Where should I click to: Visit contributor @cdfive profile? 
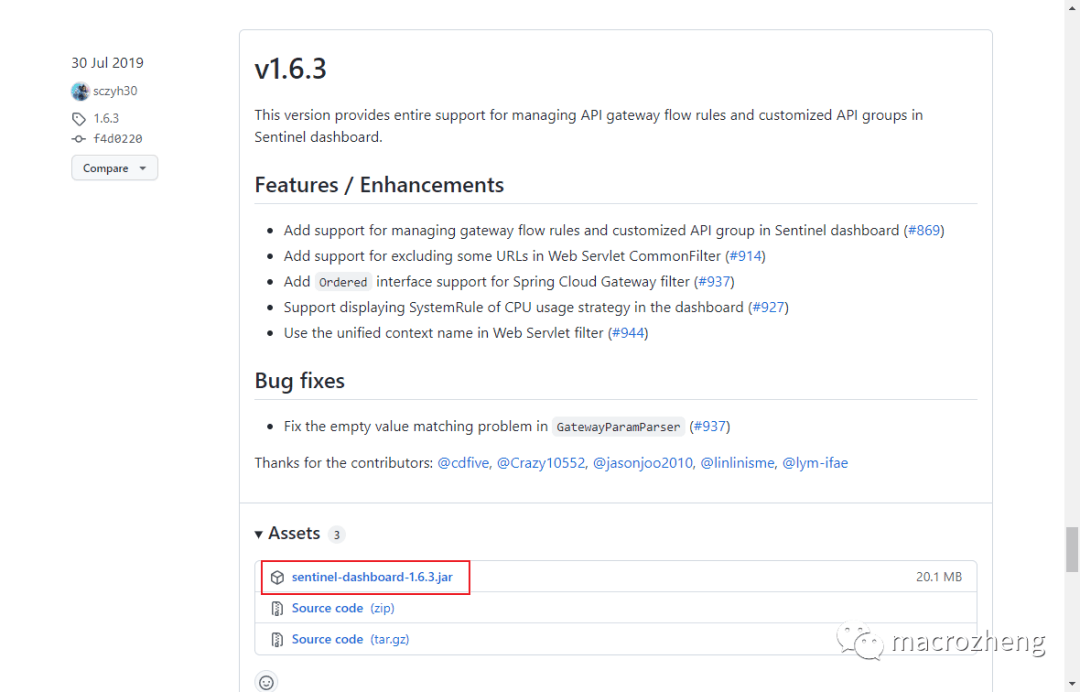[x=464, y=463]
